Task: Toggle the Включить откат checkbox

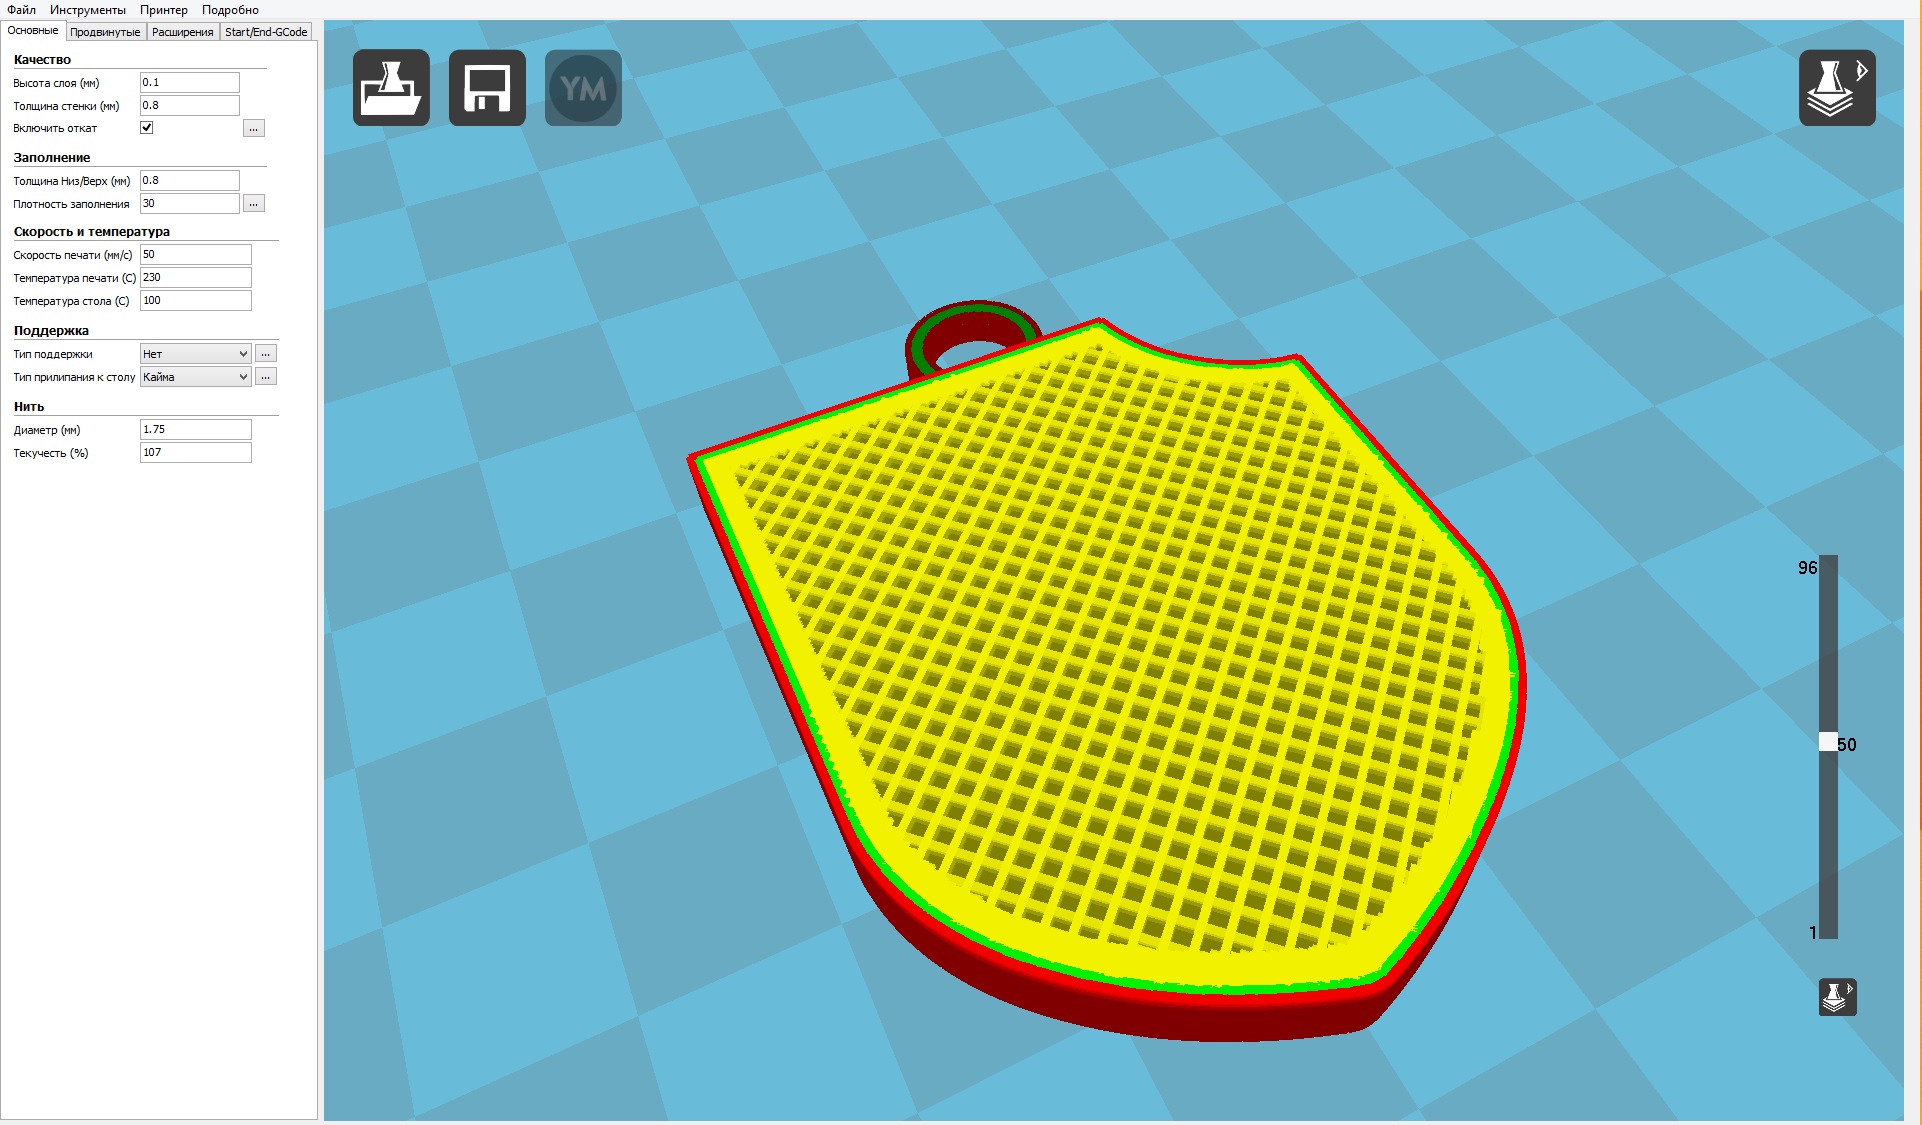Action: [147, 128]
